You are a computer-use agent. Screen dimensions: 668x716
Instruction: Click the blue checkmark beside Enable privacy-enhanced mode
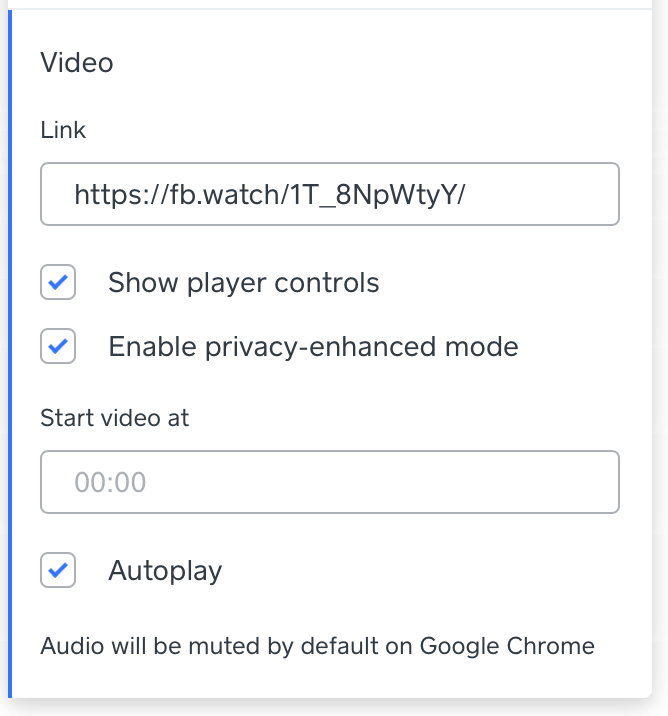(58, 346)
